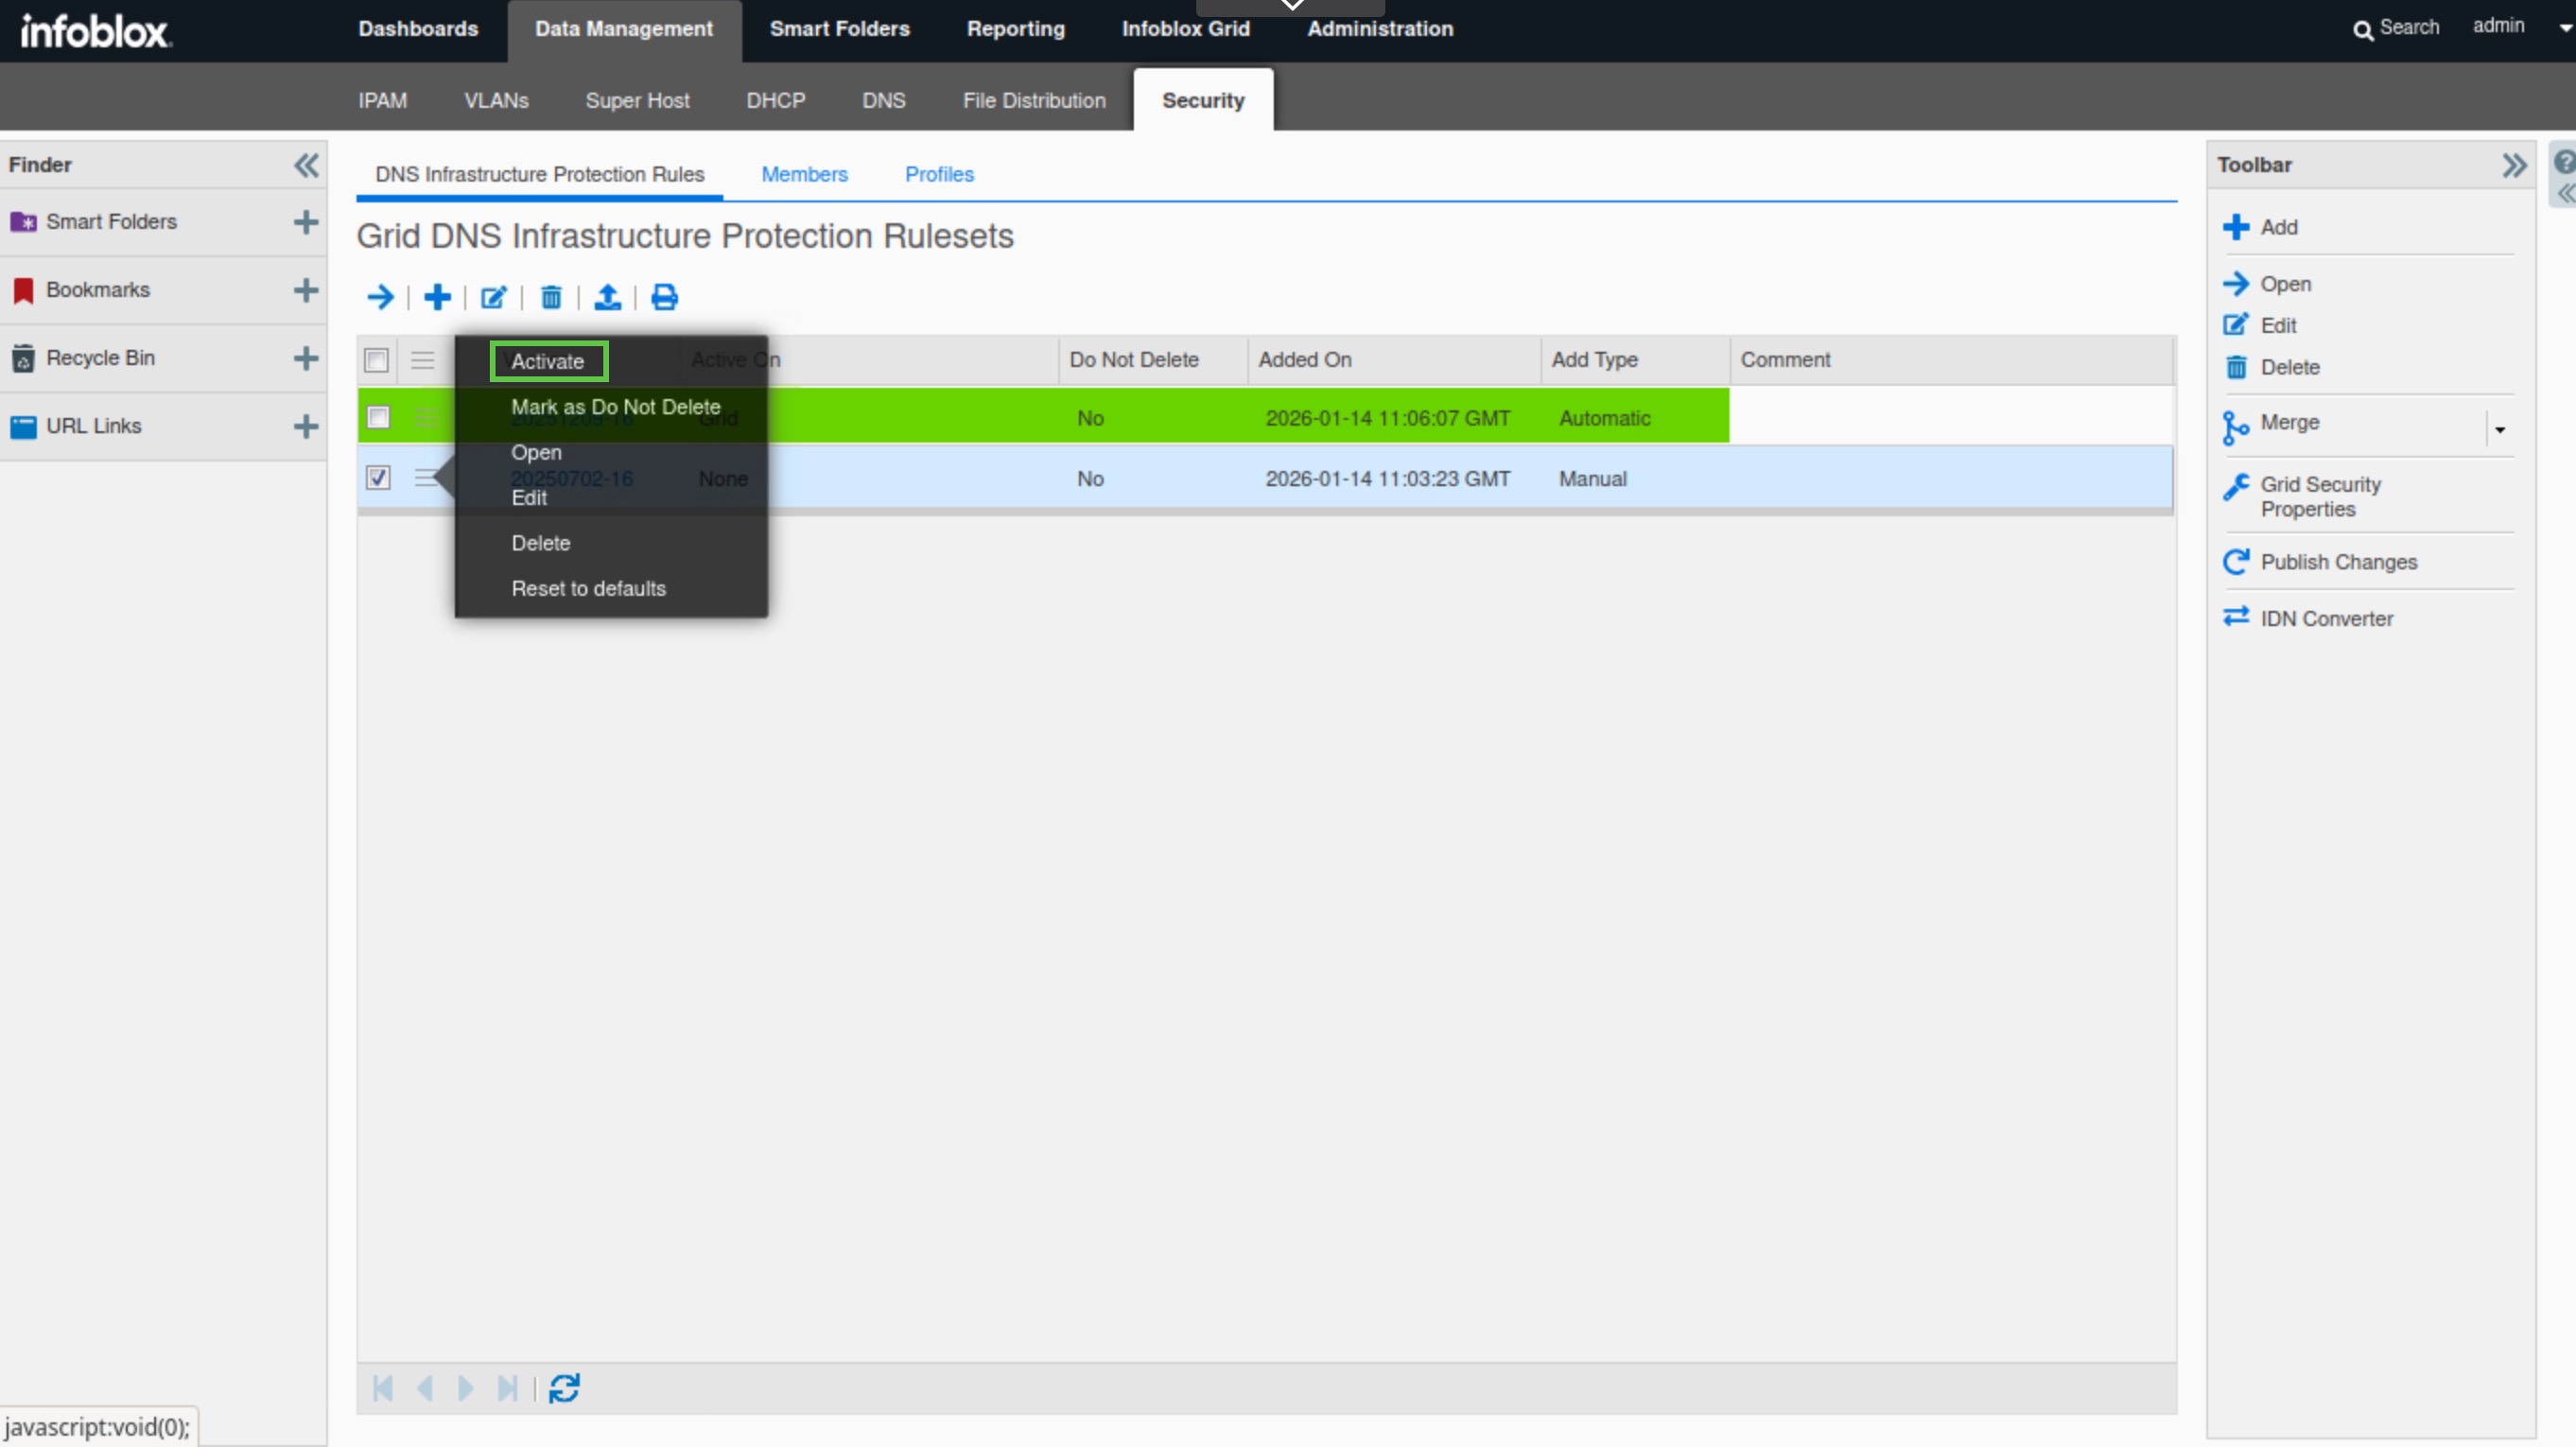The image size is (2576, 1447).
Task: Click the Delete trash icon above the table
Action: click(x=550, y=297)
